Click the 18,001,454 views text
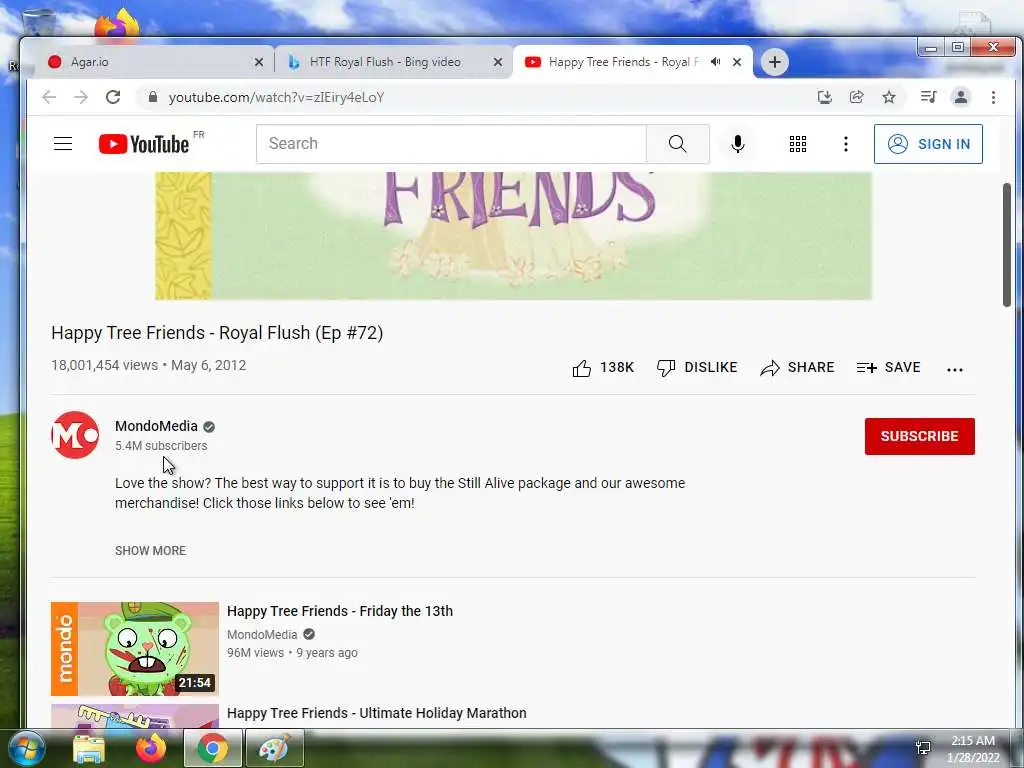1024x768 pixels. tap(104, 366)
